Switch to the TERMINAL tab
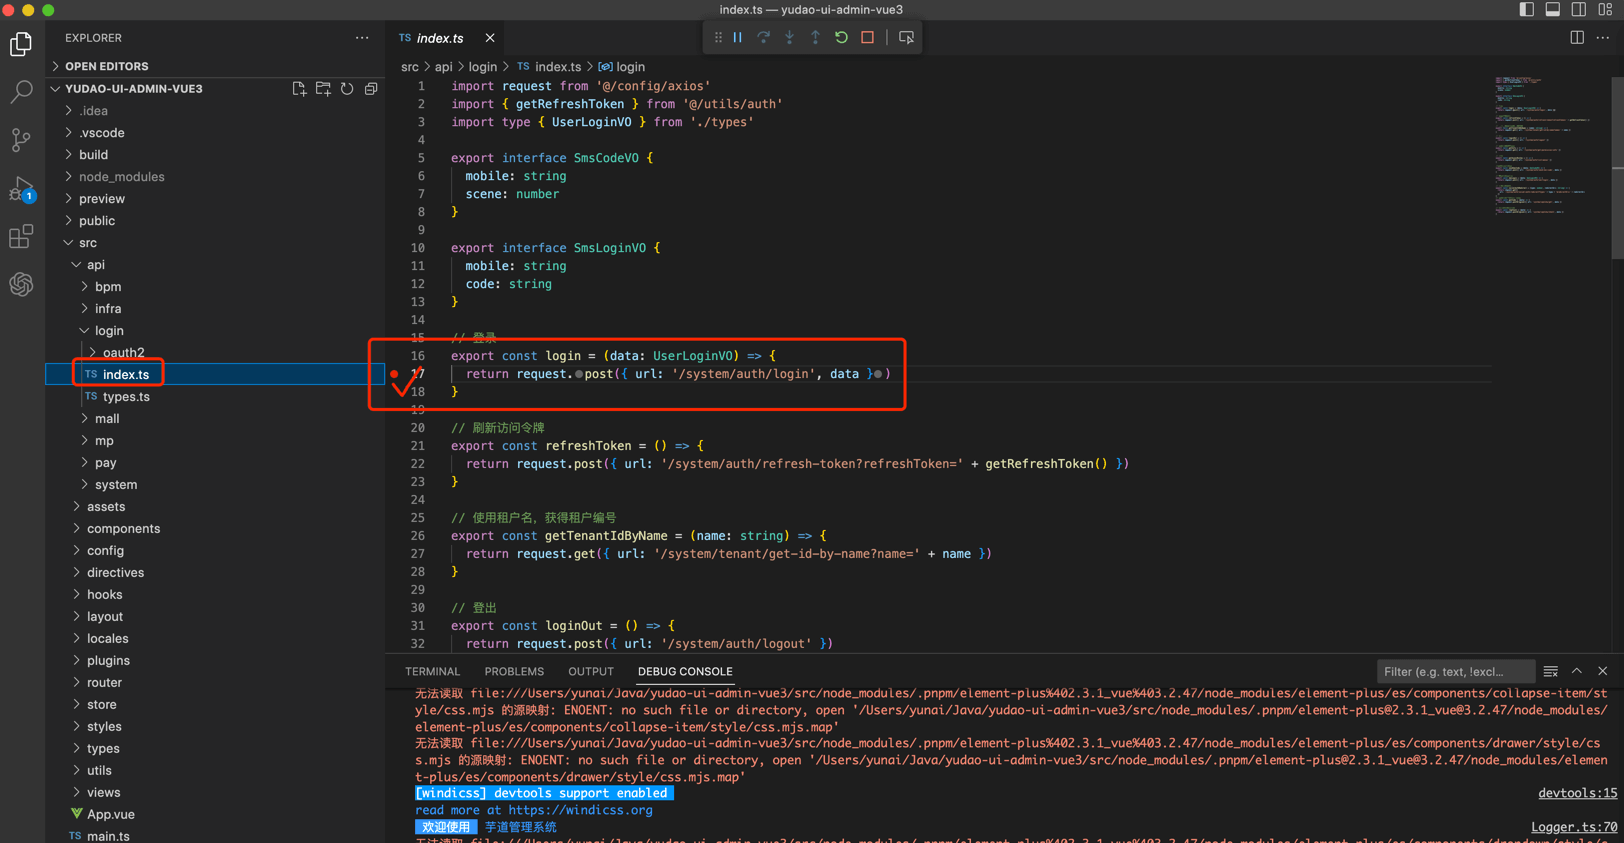This screenshot has height=843, width=1624. (432, 672)
